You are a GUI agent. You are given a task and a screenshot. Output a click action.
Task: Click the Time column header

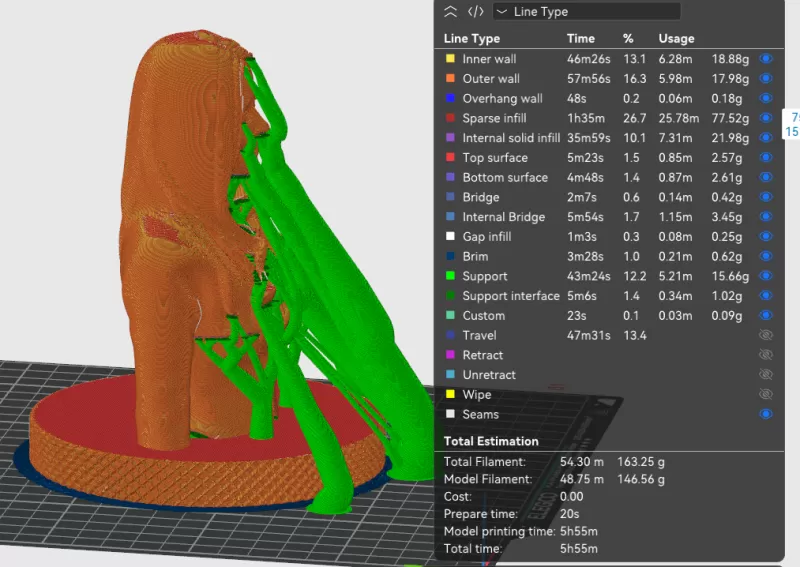point(580,39)
